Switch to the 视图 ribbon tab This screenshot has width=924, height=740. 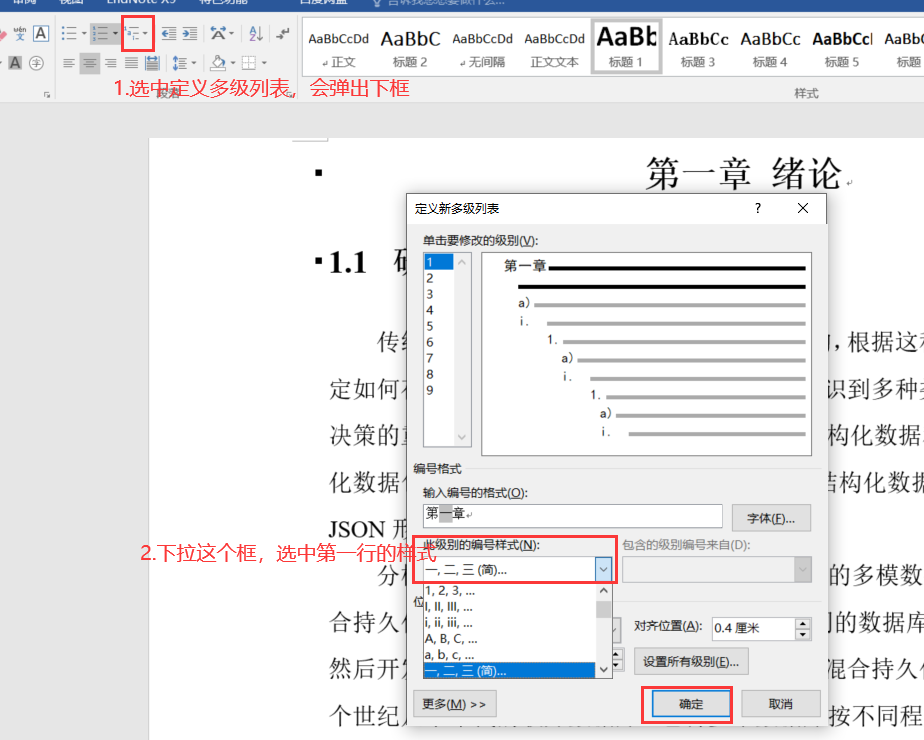pos(70,4)
